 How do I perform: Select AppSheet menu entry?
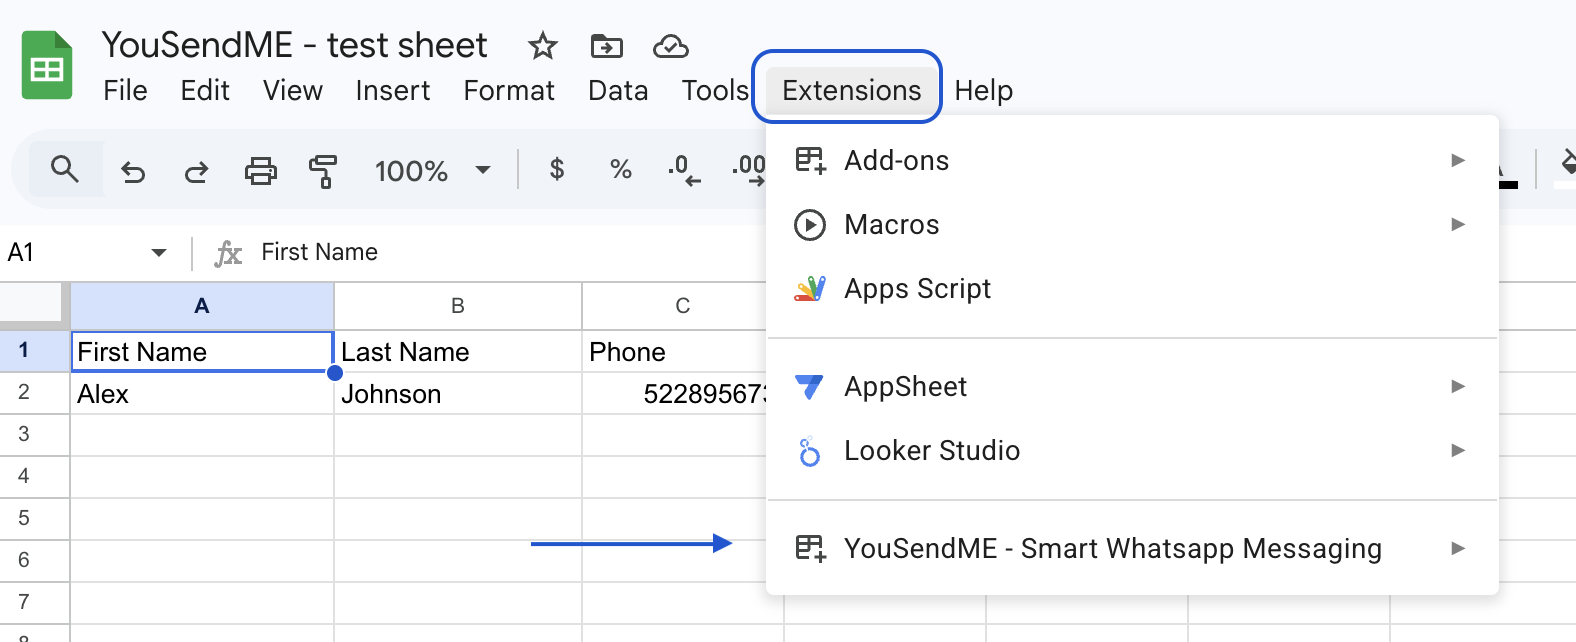[x=1132, y=386]
